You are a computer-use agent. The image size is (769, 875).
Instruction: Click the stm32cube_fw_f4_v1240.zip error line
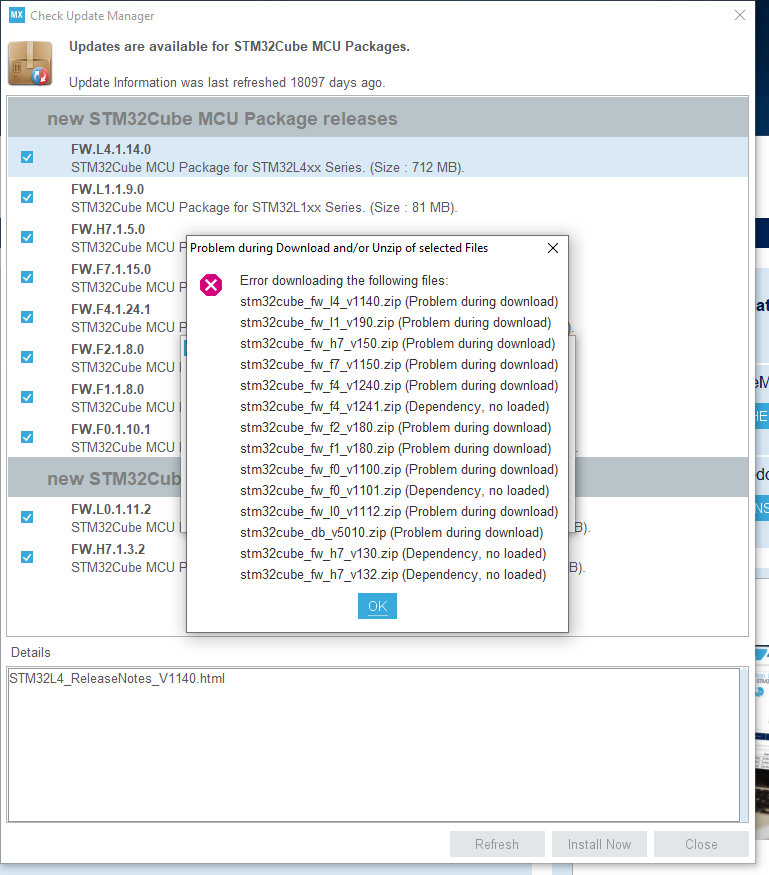[x=399, y=386]
